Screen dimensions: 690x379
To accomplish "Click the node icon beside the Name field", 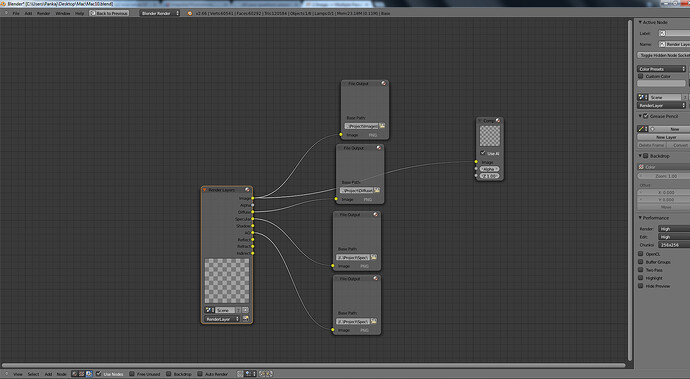I will [x=662, y=44].
